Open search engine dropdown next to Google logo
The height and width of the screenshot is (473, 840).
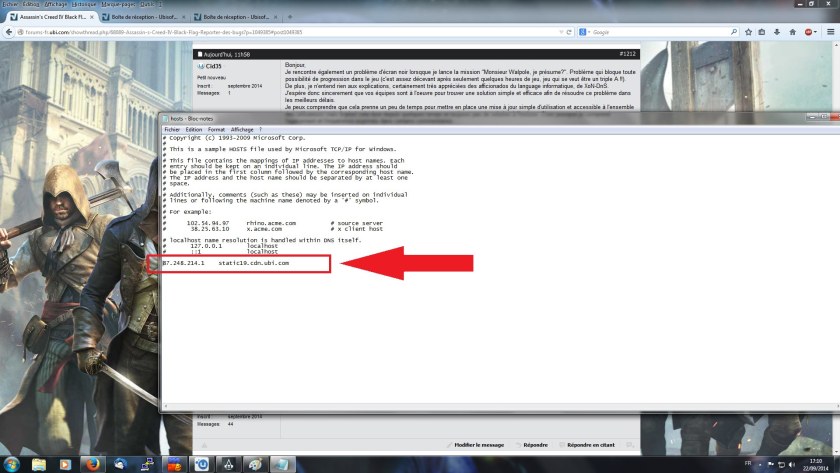click(589, 32)
